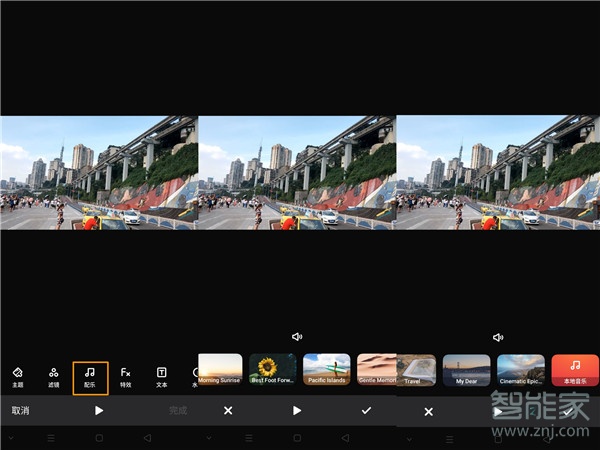Toggle speaker icon above Cinematic Epic track
600x450 pixels.
coord(498,337)
